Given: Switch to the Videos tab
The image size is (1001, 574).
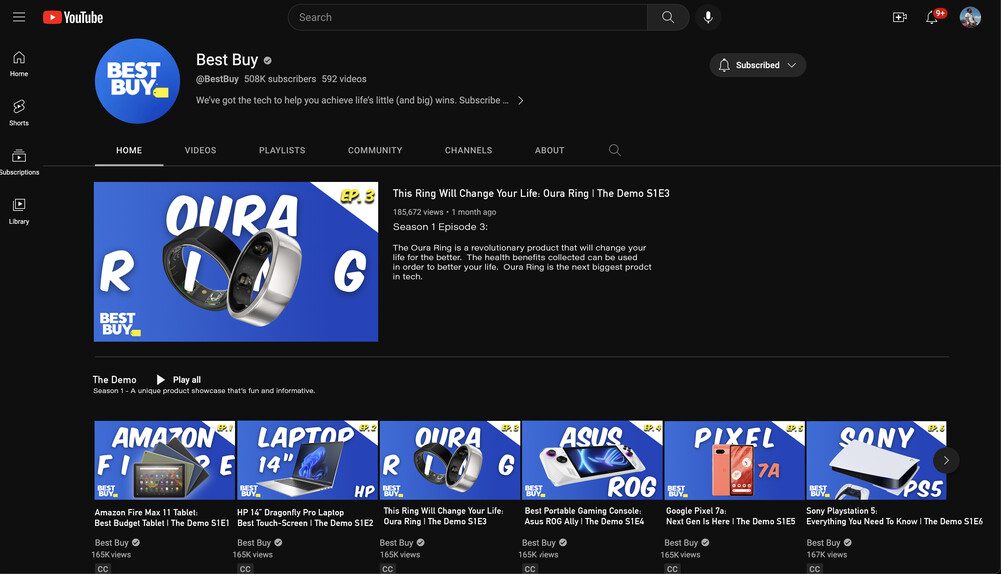Looking at the screenshot, I should coord(200,150).
